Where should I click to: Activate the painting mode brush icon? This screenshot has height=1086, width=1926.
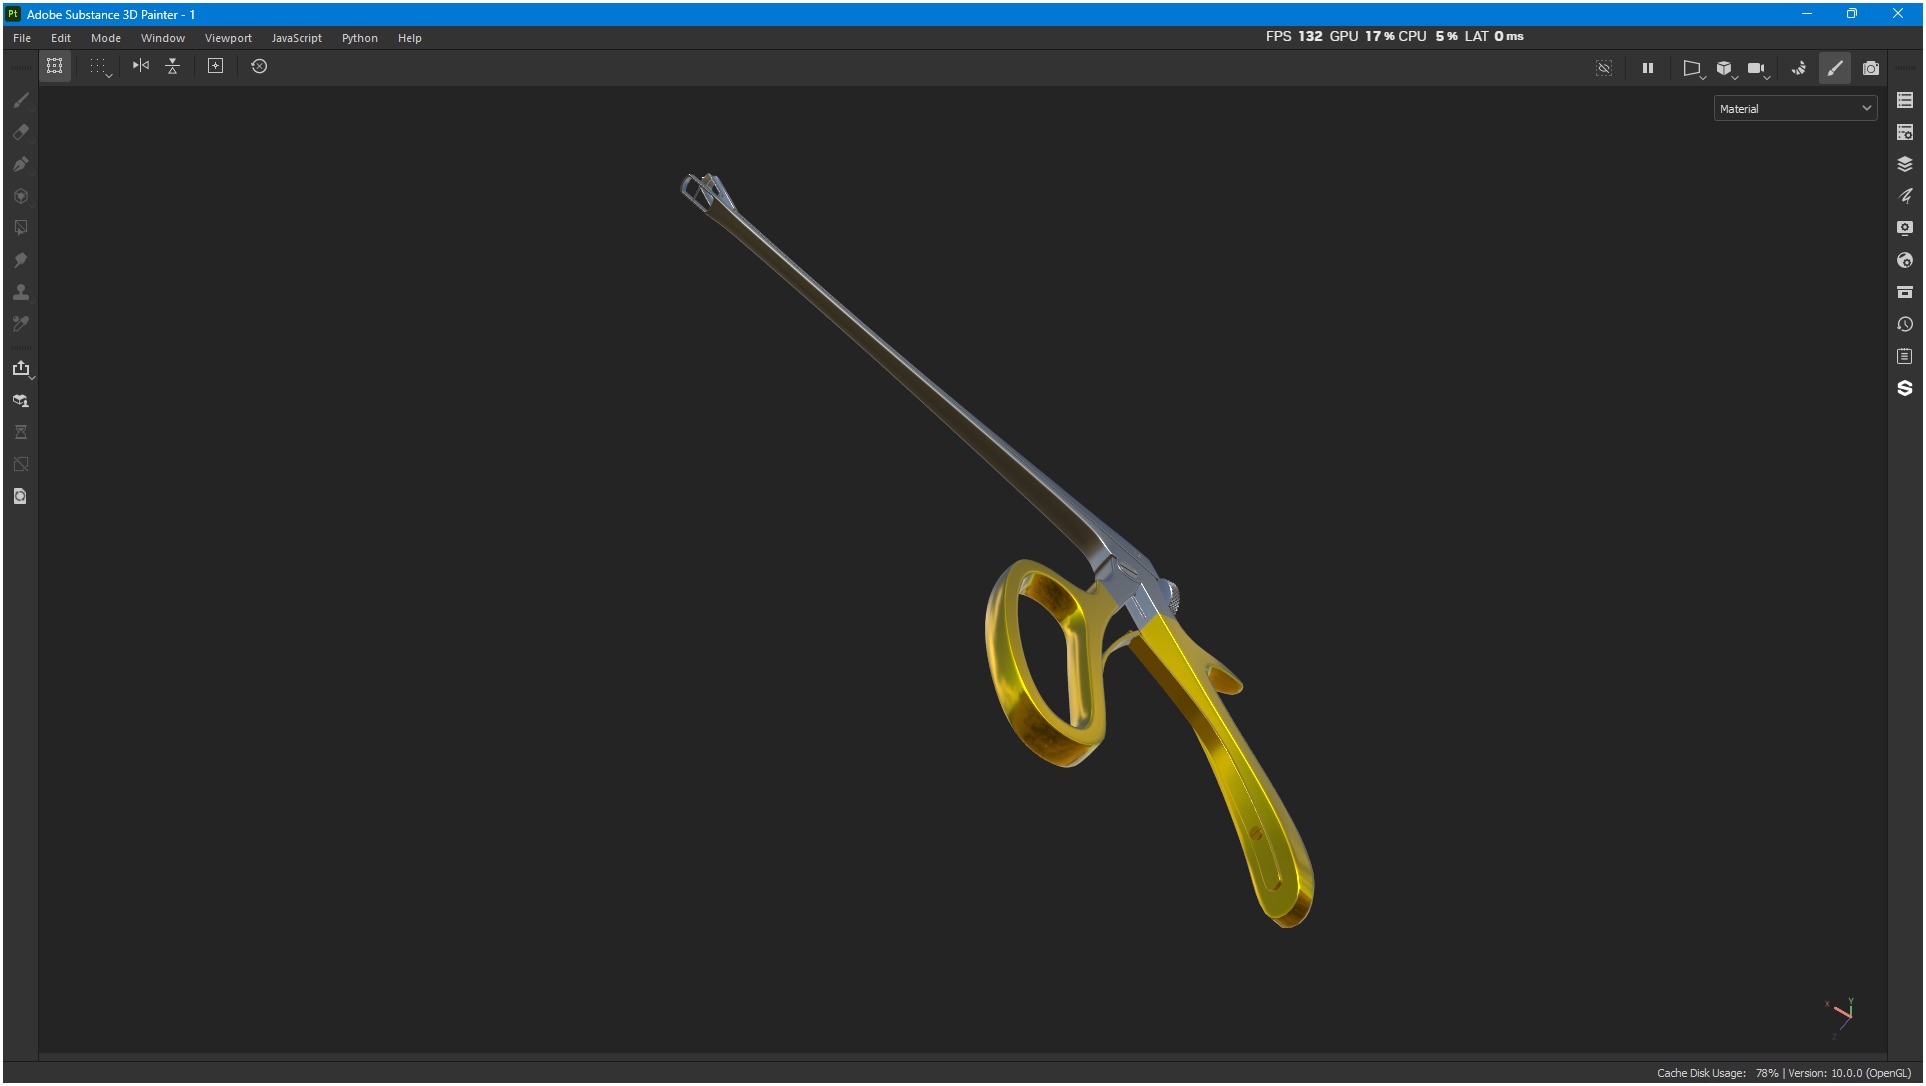[x=1835, y=68]
